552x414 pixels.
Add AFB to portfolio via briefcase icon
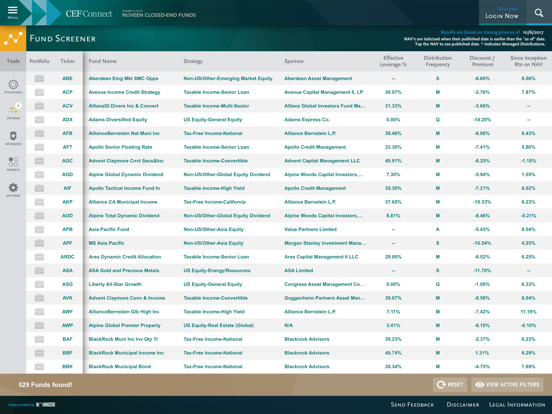[39, 133]
